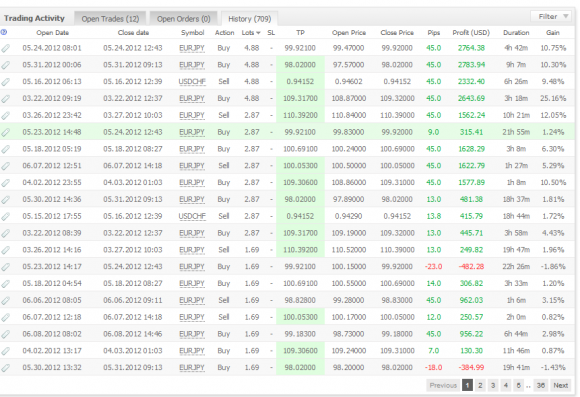Screen dimensions: 580x397
Task: Sort by Lots column header
Action: (250, 33)
